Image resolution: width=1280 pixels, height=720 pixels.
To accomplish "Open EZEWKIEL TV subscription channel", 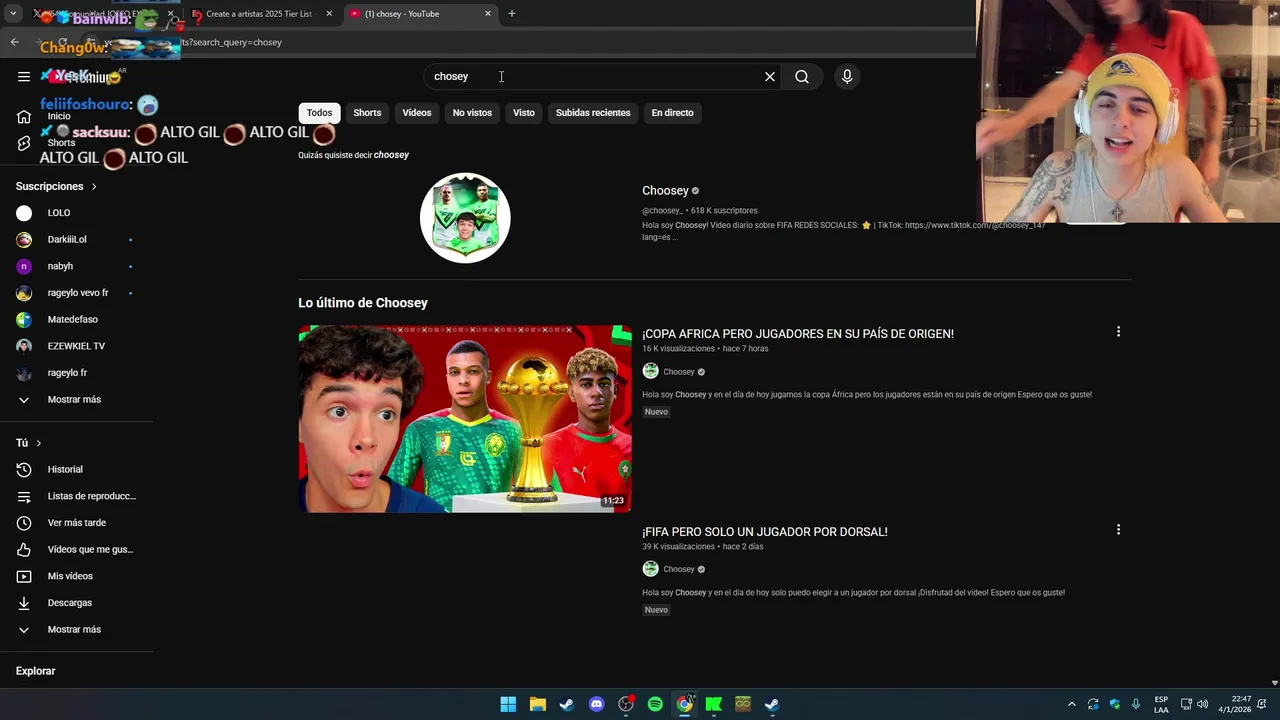I will (76, 346).
